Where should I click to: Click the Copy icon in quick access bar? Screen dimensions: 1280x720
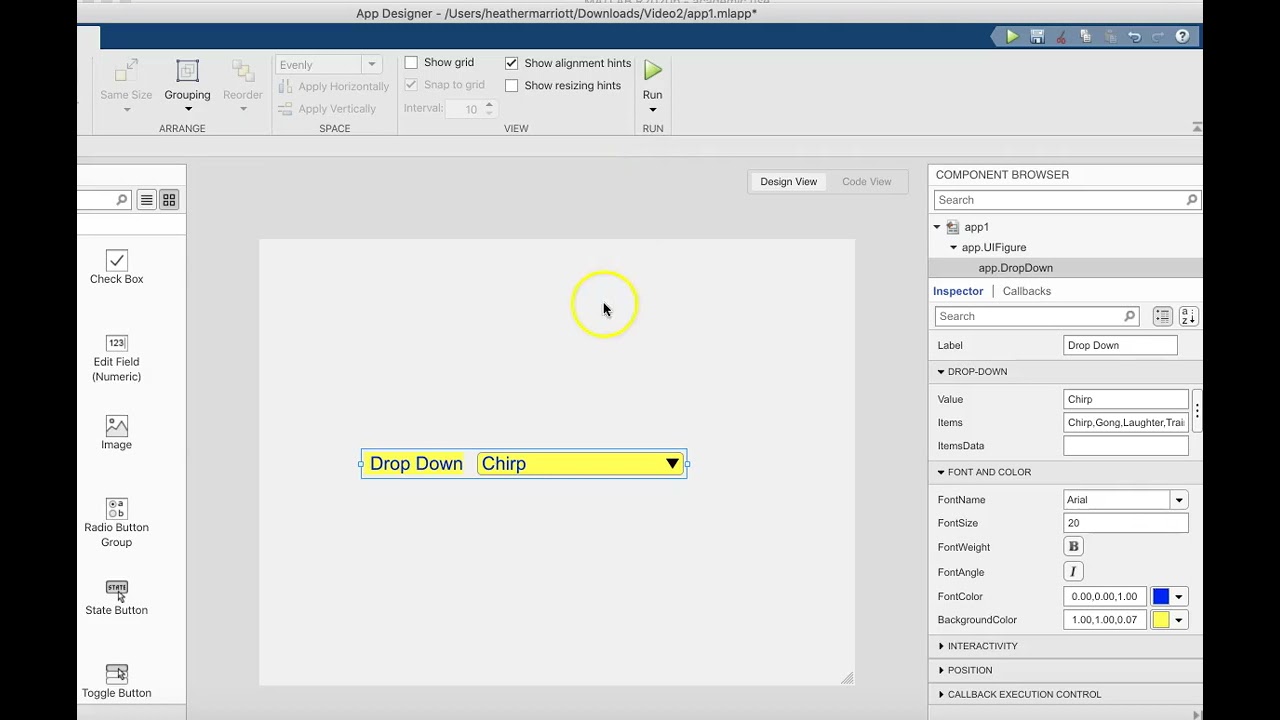tap(1086, 37)
